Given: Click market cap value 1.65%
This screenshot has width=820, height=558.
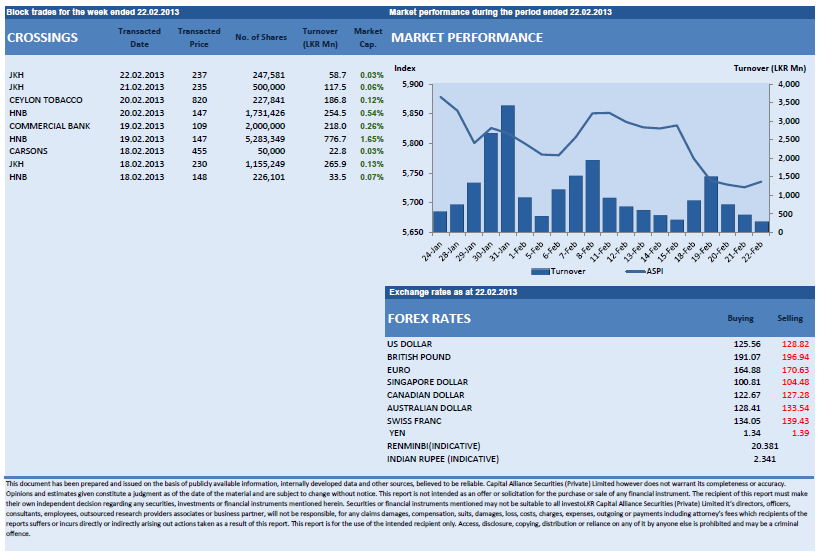Looking at the screenshot, I should pos(372,139).
